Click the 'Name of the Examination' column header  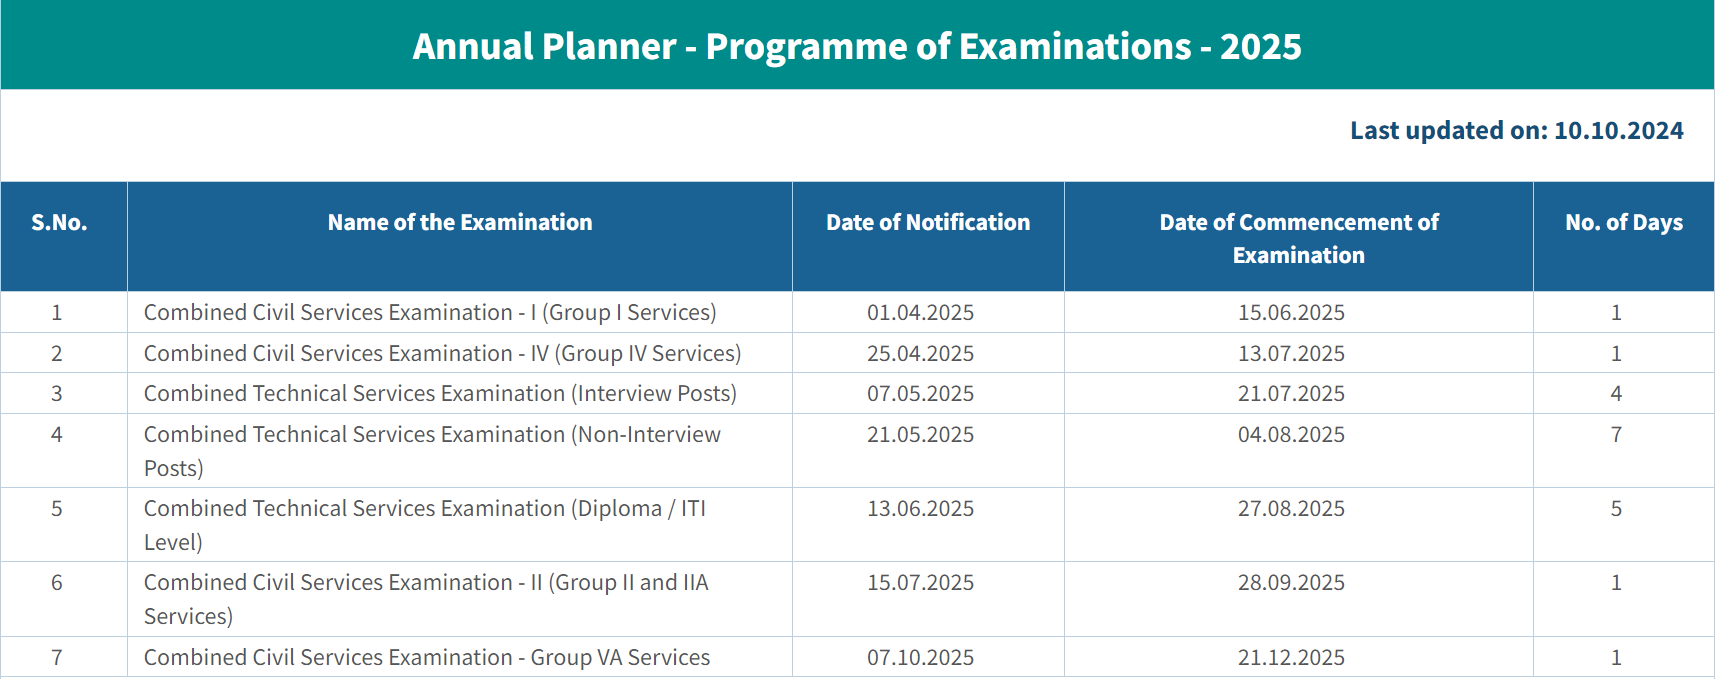pyautogui.click(x=460, y=222)
